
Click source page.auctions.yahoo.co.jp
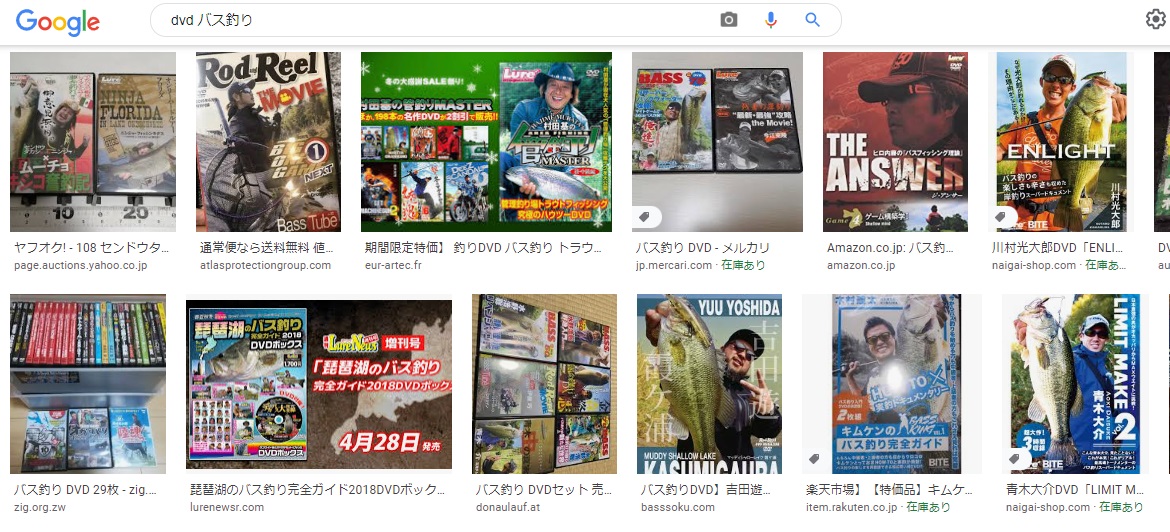pos(81,265)
